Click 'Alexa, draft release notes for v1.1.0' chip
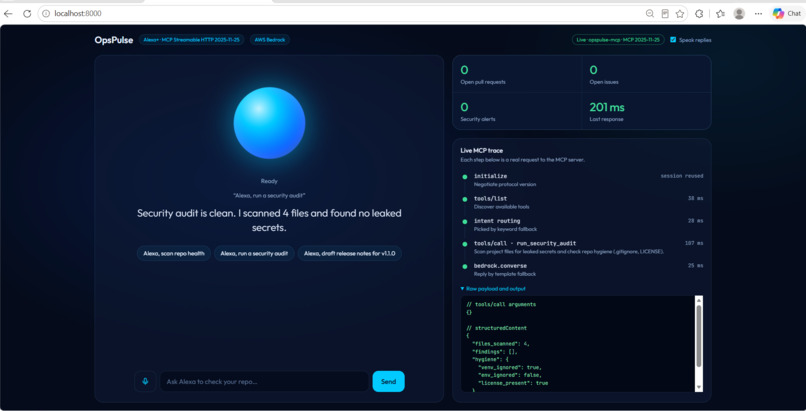Screen dimensions: 806x411 [x=350, y=253]
